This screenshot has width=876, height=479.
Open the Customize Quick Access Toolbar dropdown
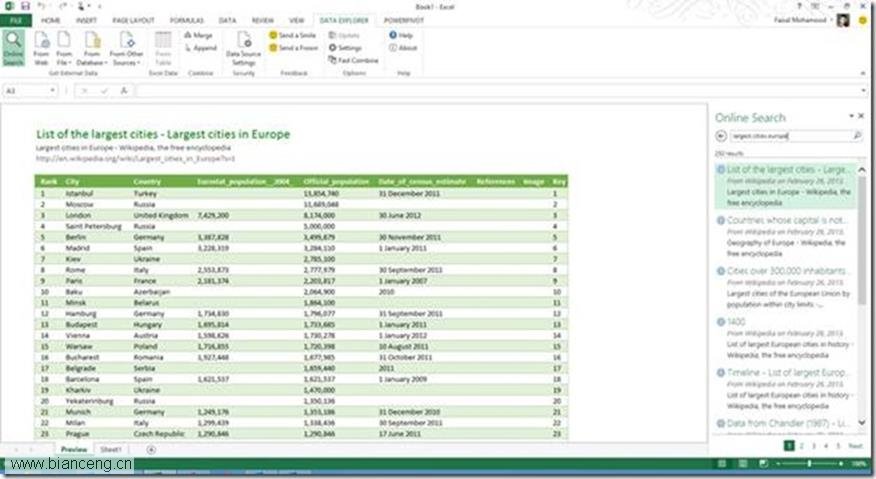[100, 7]
